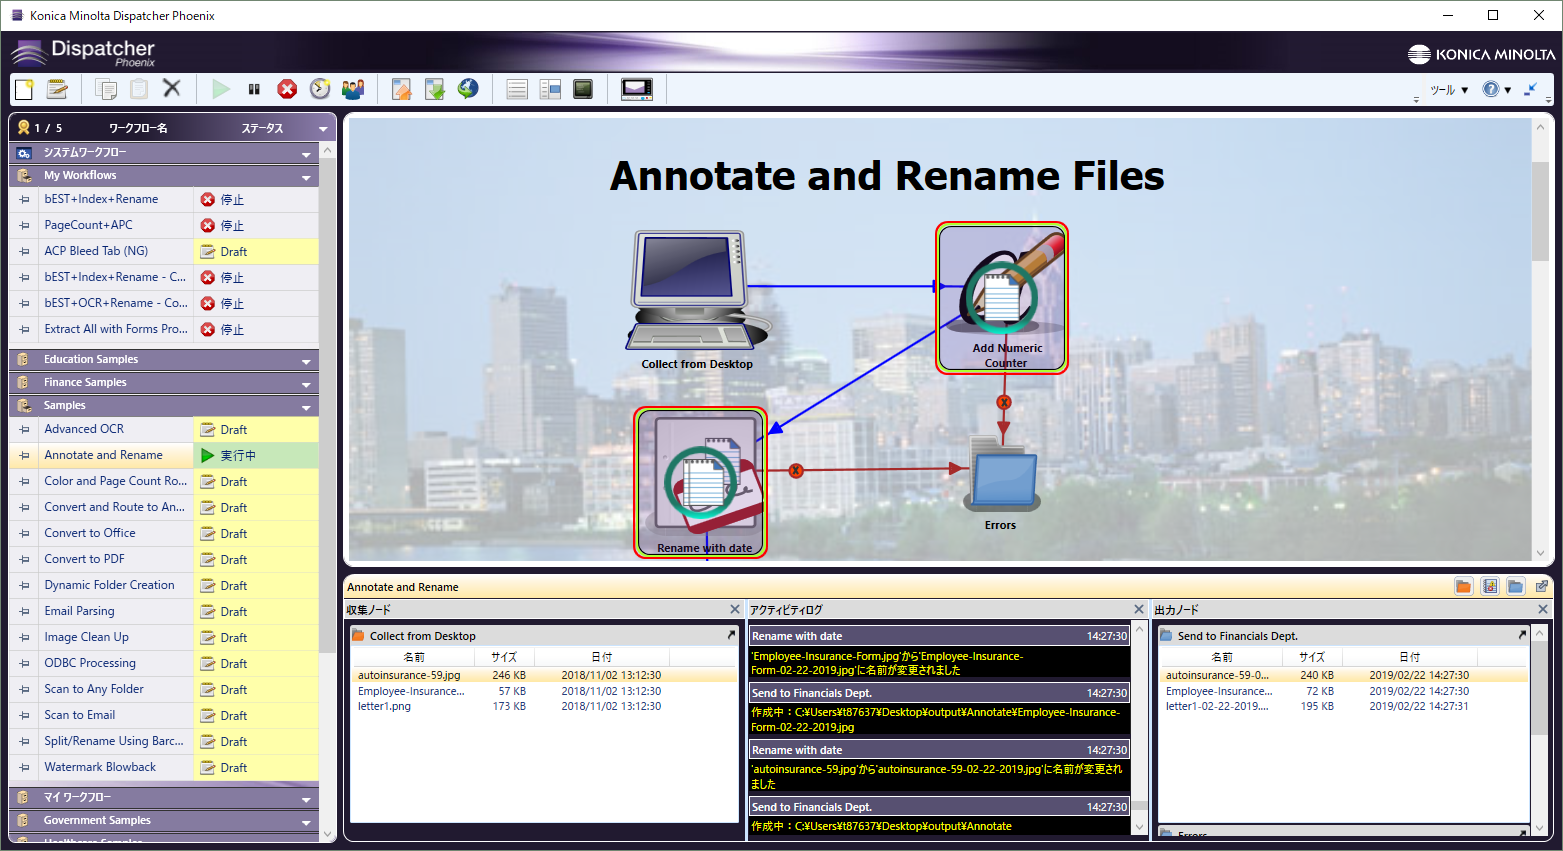Click the activity log icon in Annotate and Rename bar
Image resolution: width=1563 pixels, height=851 pixels.
click(1490, 587)
